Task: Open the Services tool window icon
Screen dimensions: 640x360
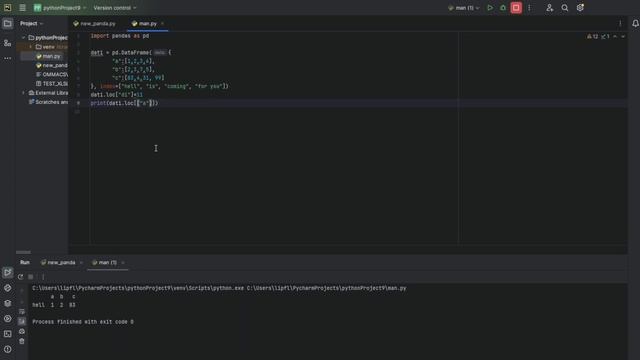Action: tap(7, 318)
